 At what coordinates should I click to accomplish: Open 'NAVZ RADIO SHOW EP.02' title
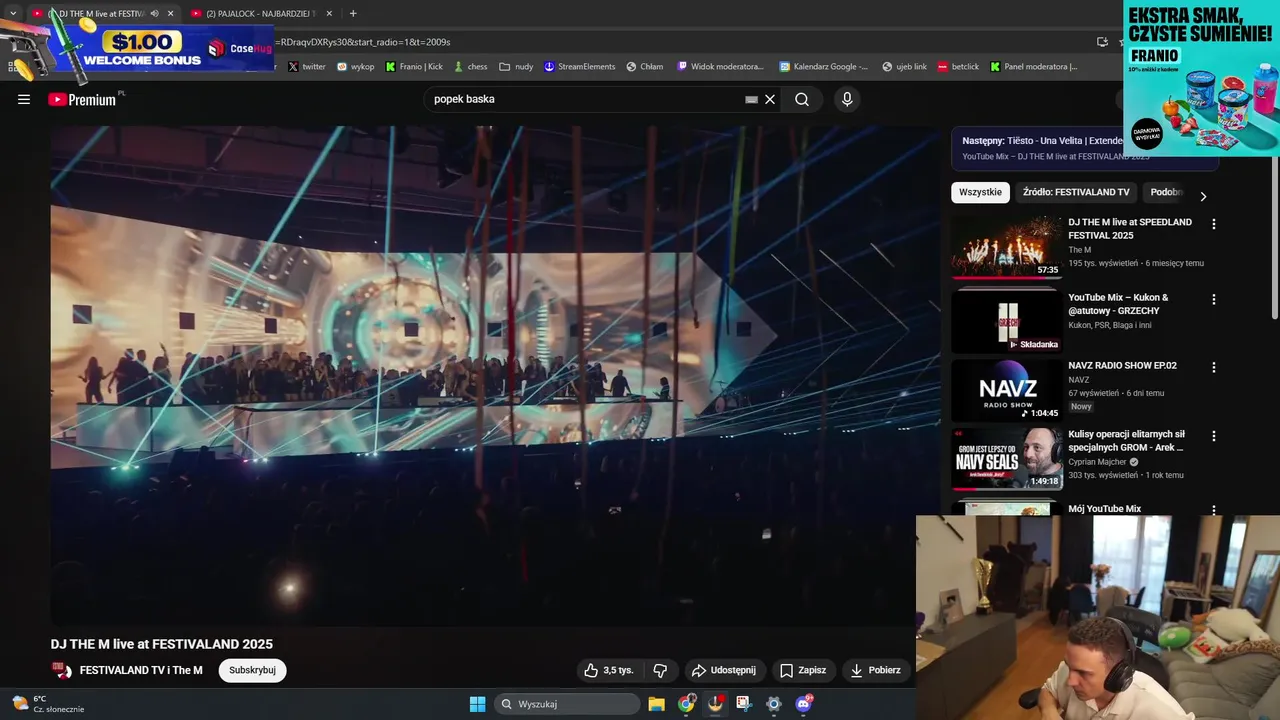pos(1122,365)
